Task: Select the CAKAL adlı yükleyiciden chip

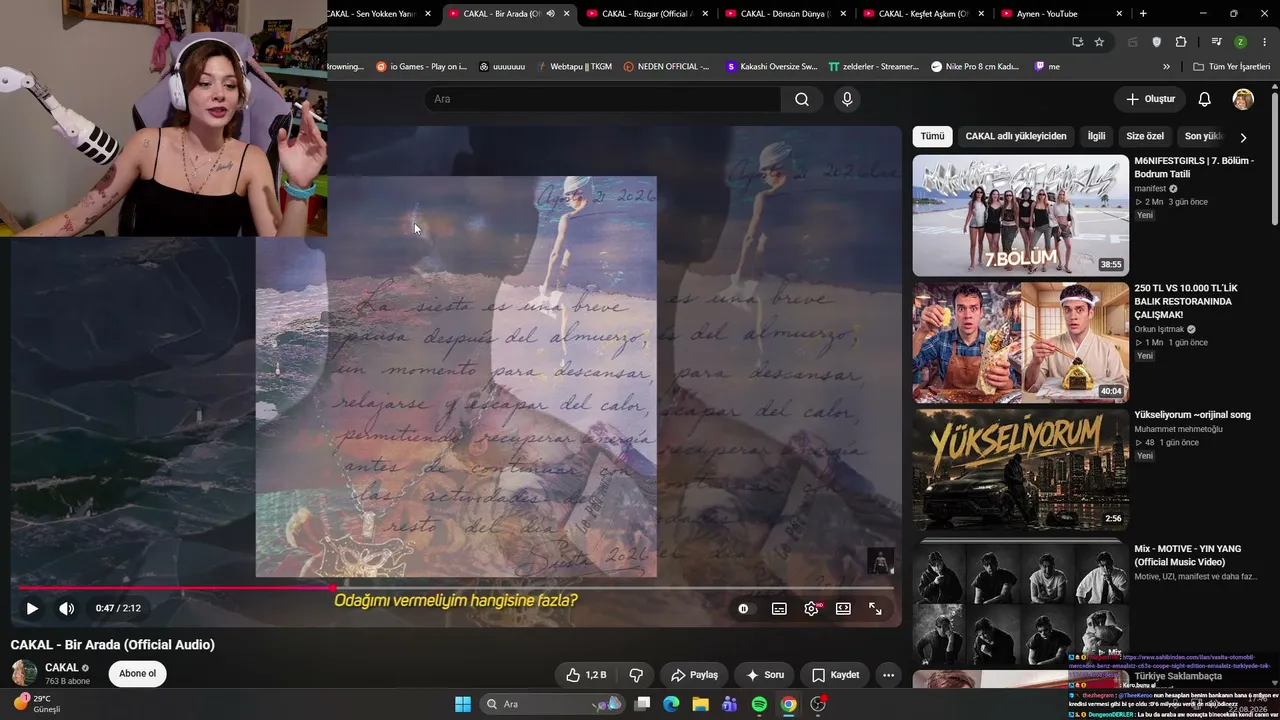Action: click(1016, 136)
